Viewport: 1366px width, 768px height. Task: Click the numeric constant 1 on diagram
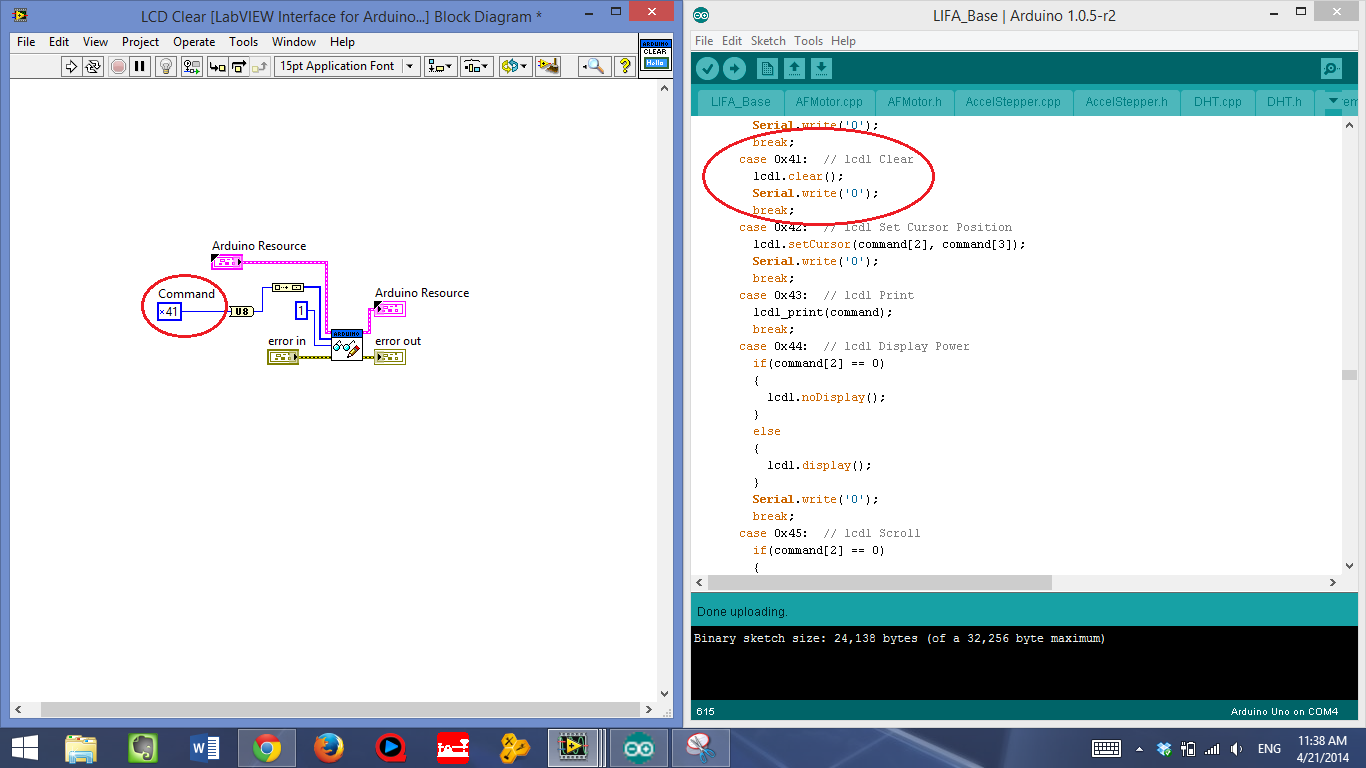300,311
